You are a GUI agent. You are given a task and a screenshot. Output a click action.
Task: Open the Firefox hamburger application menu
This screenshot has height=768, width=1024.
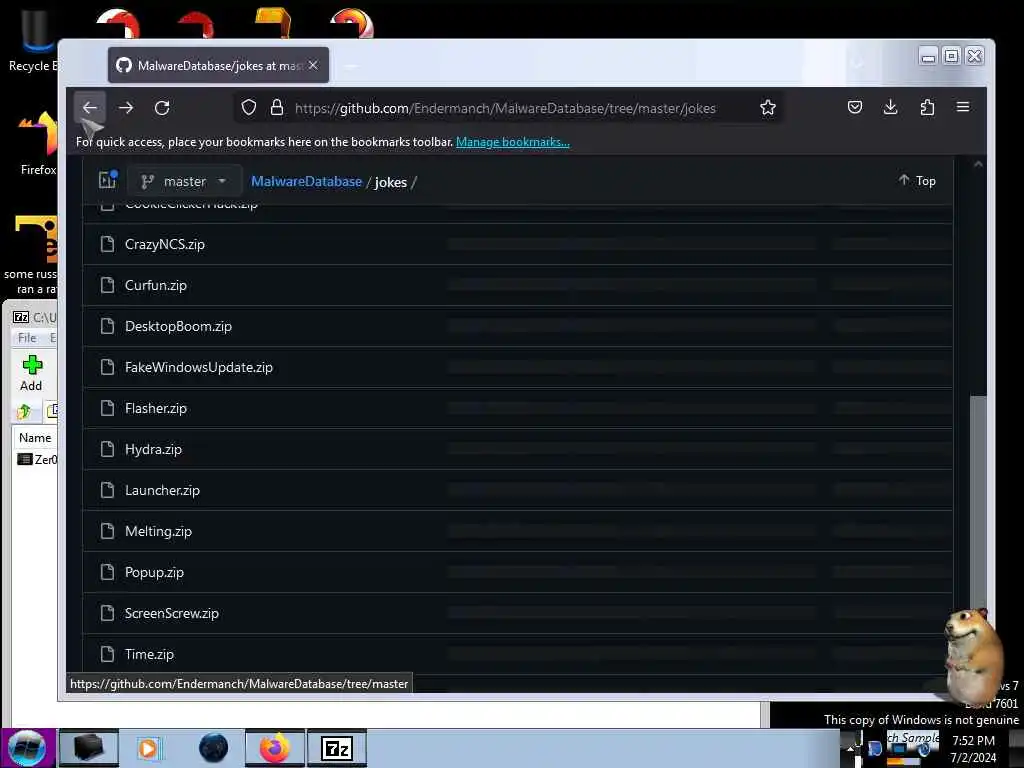[963, 107]
